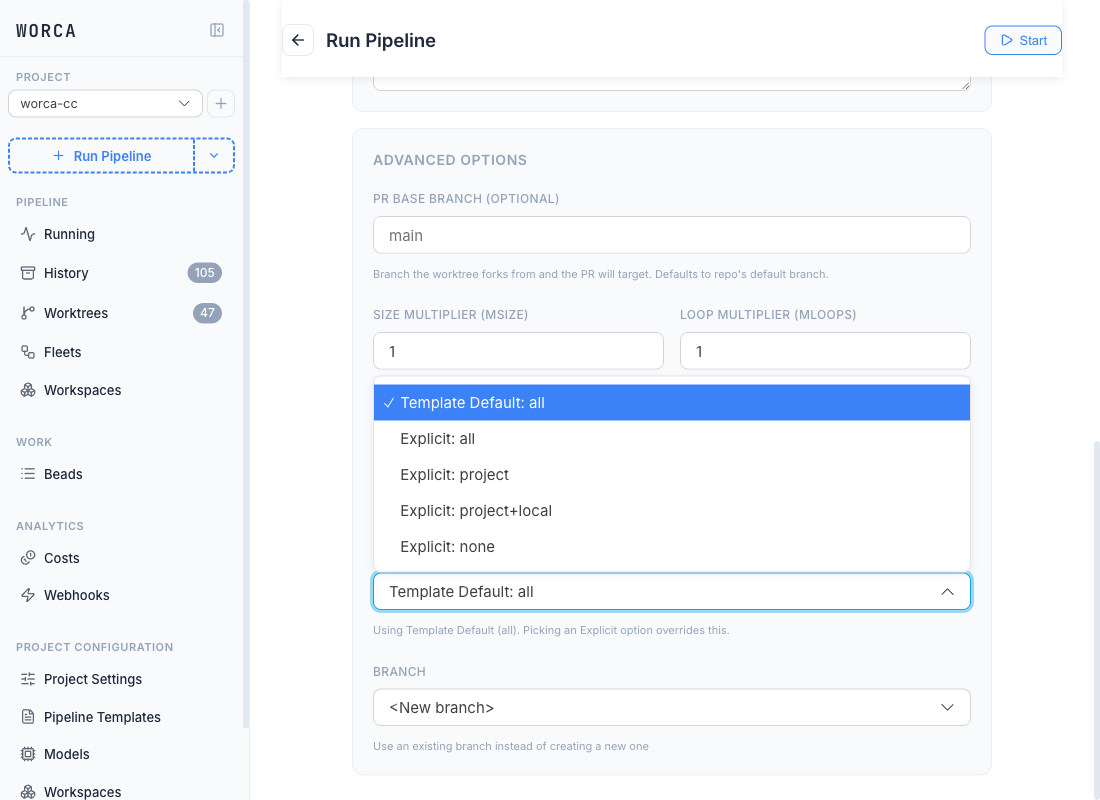Click the add project plus icon
1100x800 pixels.
point(221,104)
